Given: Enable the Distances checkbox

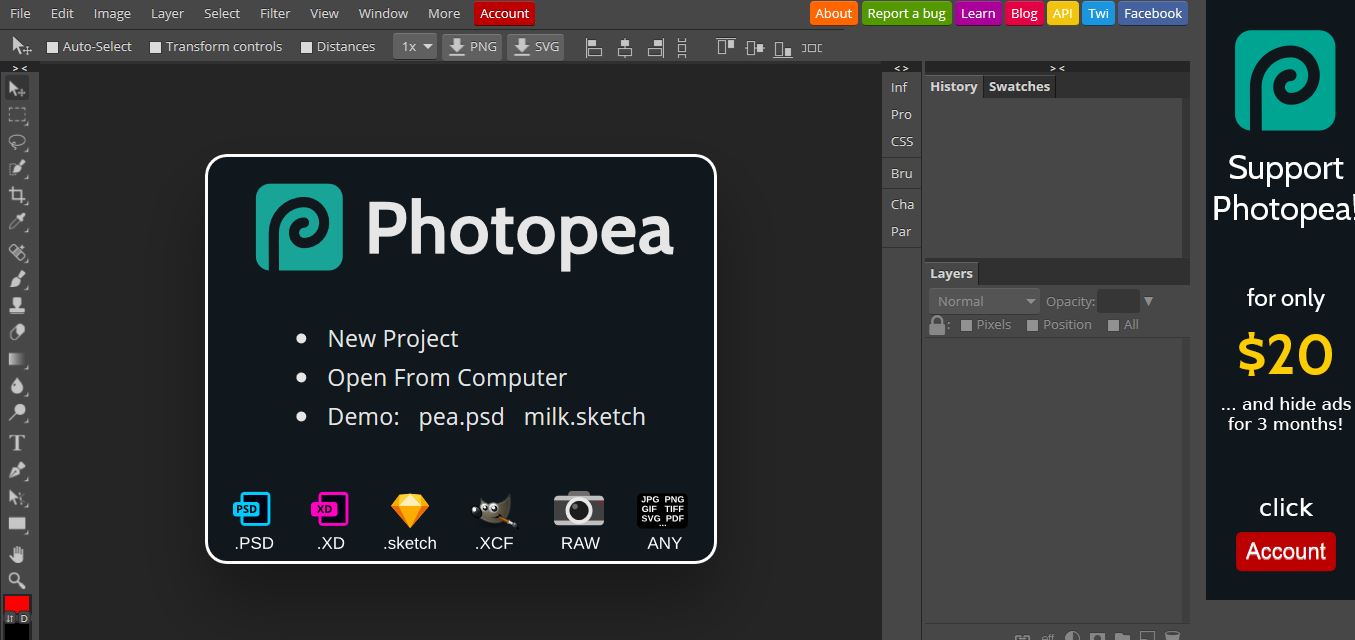Looking at the screenshot, I should point(307,47).
